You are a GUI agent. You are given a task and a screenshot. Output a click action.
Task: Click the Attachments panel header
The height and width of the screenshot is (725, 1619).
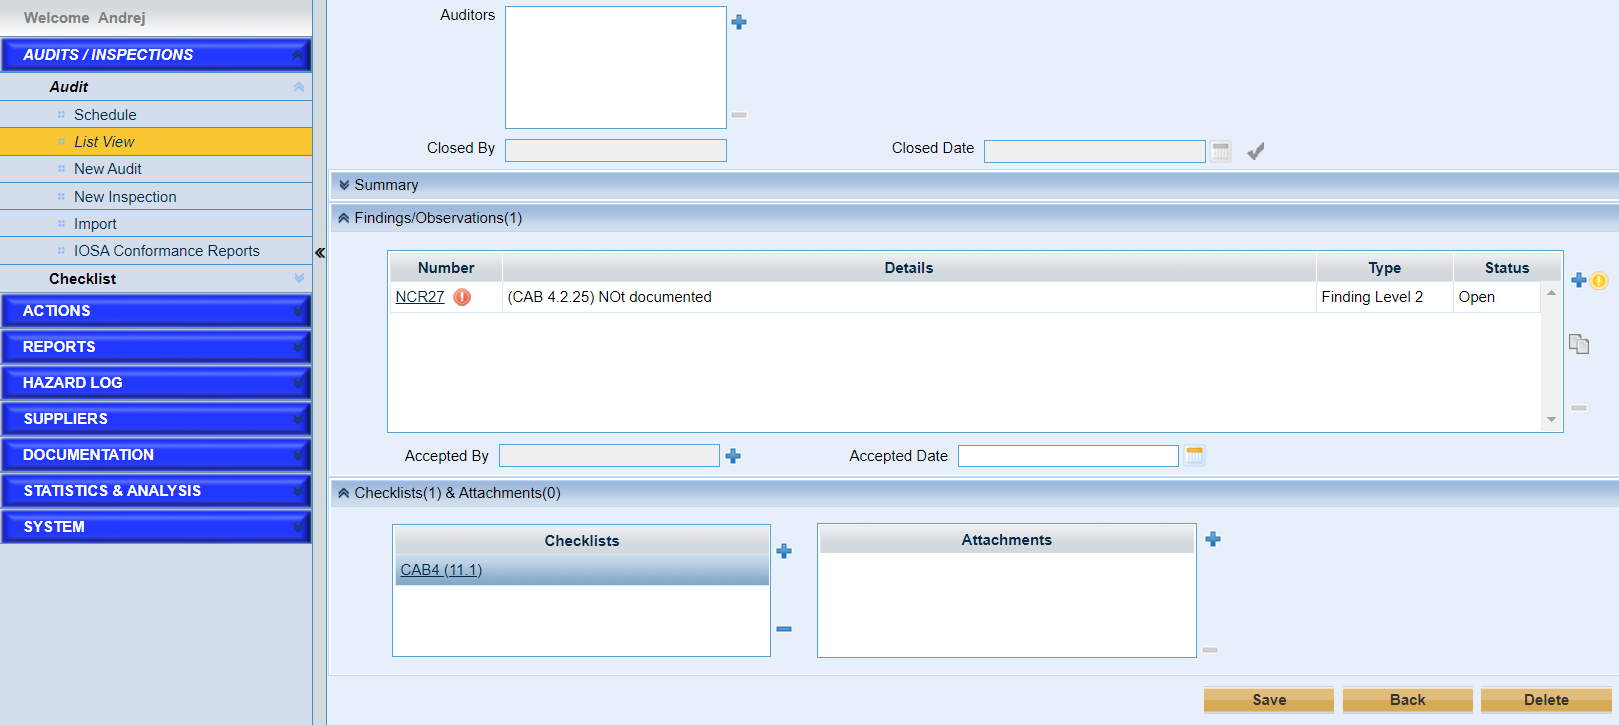(1007, 540)
